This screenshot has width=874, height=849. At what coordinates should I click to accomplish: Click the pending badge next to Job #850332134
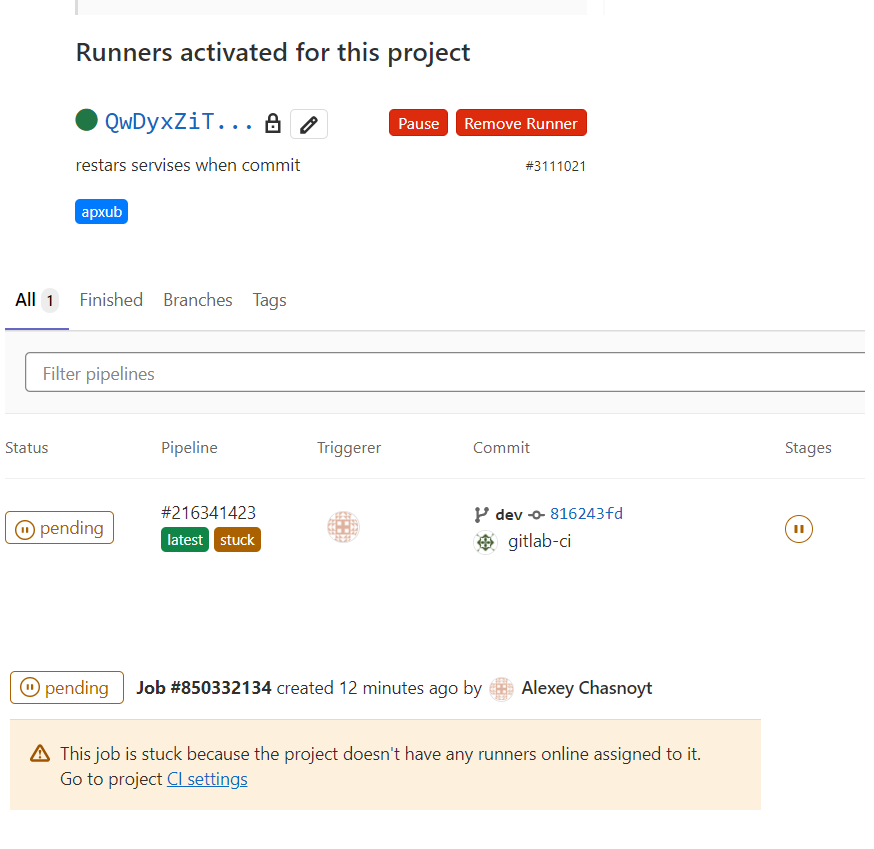tap(67, 687)
